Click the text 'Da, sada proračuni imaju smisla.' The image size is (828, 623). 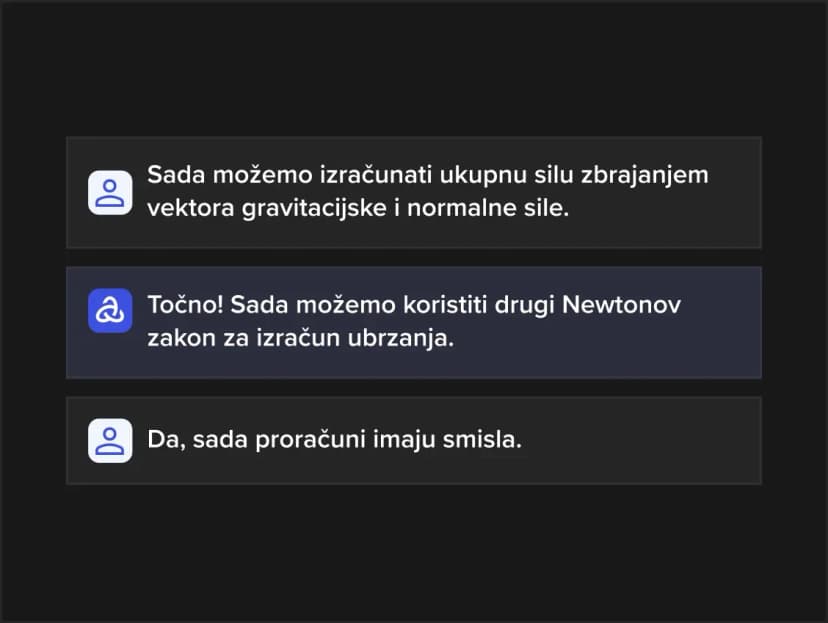[334, 440]
